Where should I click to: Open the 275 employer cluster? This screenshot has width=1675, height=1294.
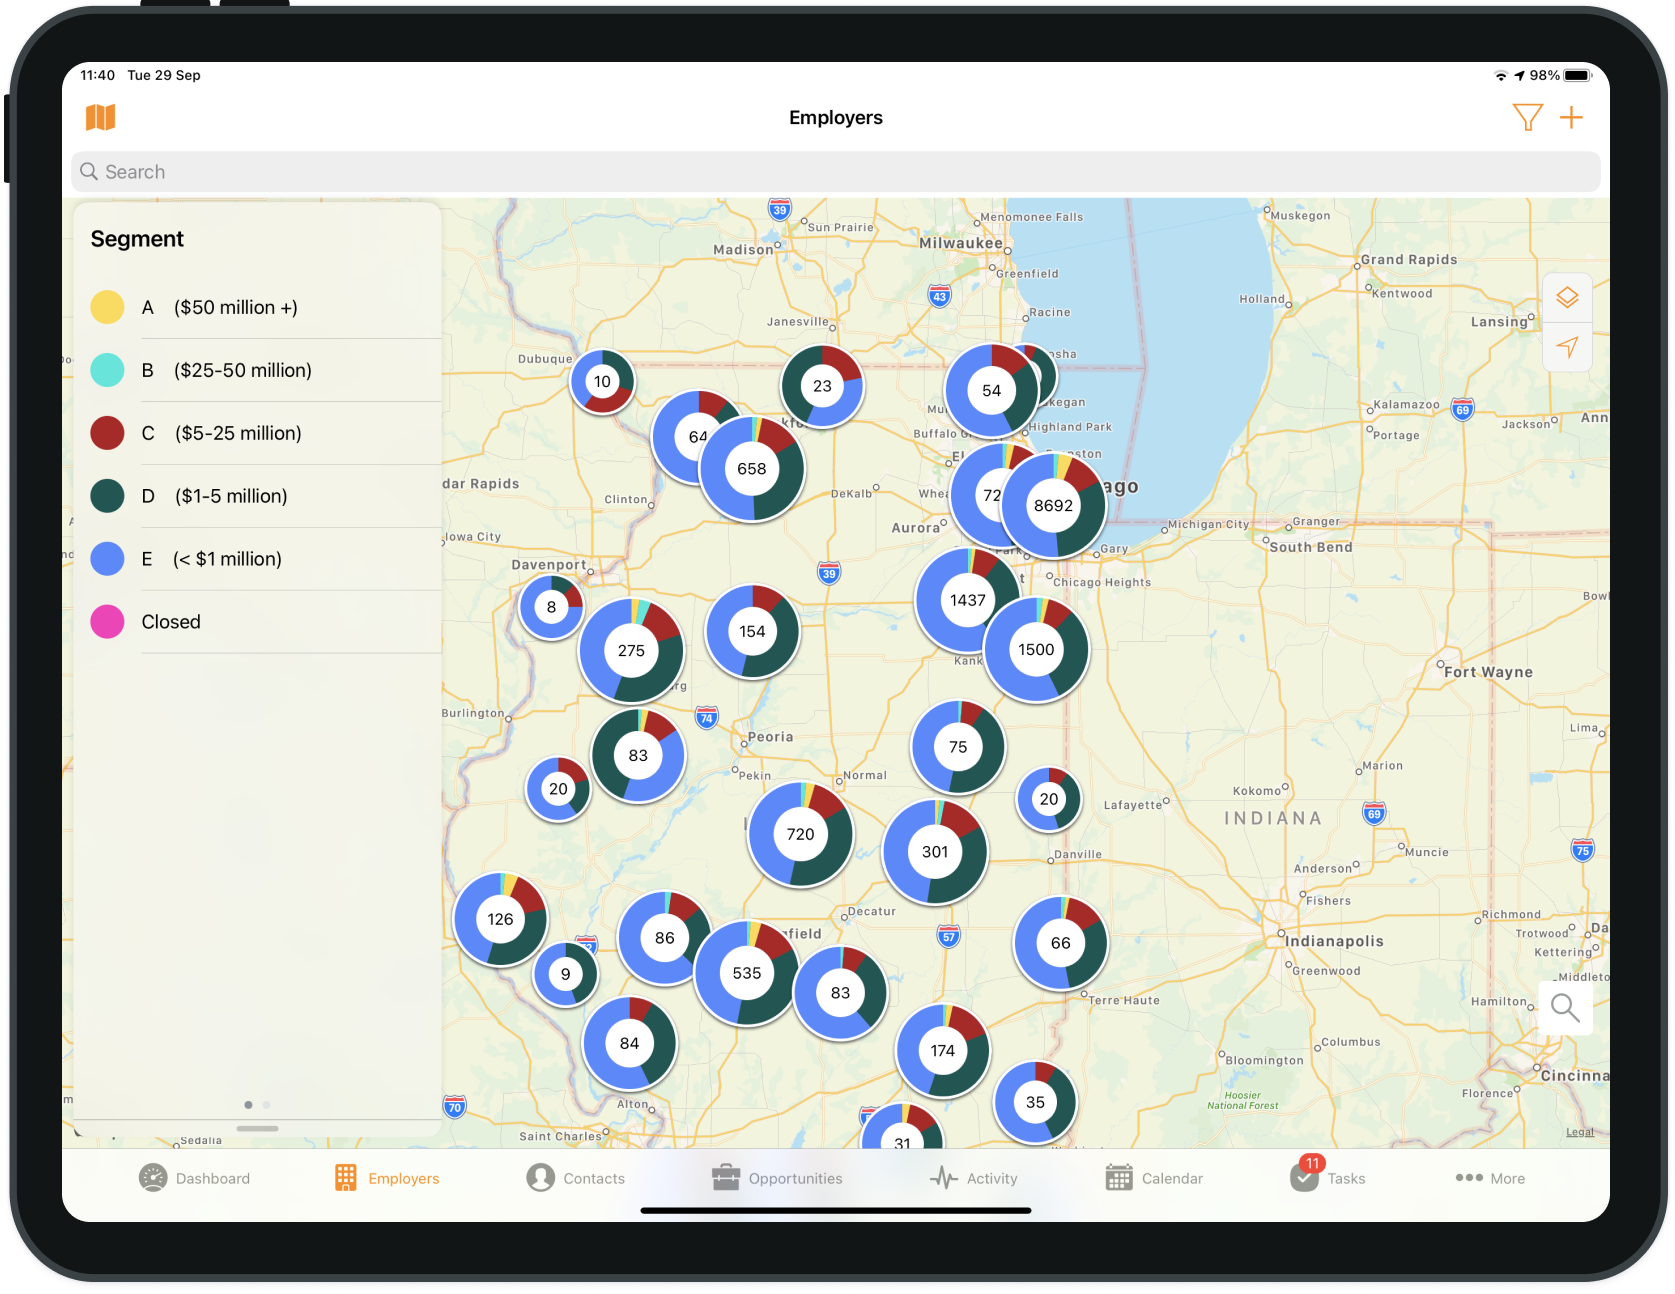coord(631,651)
